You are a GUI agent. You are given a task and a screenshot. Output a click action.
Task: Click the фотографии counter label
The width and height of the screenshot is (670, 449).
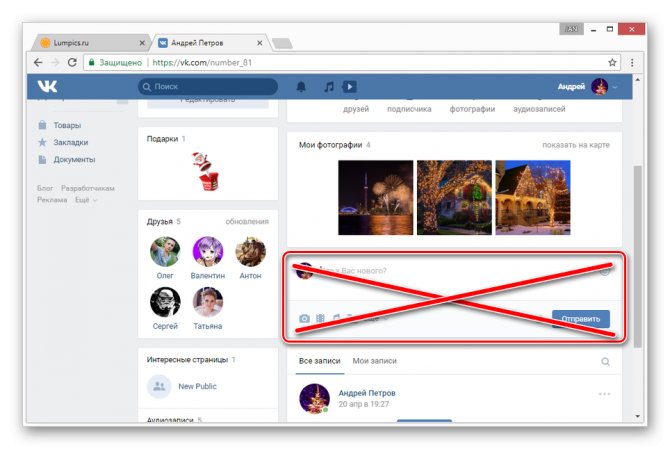coord(472,109)
